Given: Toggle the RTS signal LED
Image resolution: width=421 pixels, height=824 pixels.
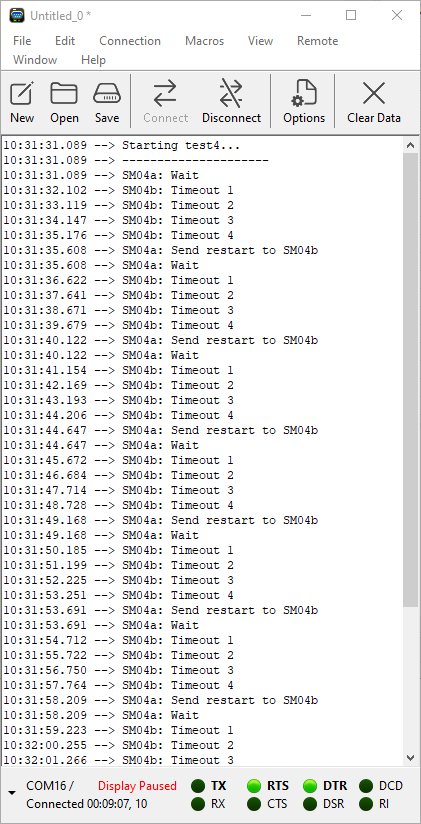Looking at the screenshot, I should pos(254,786).
